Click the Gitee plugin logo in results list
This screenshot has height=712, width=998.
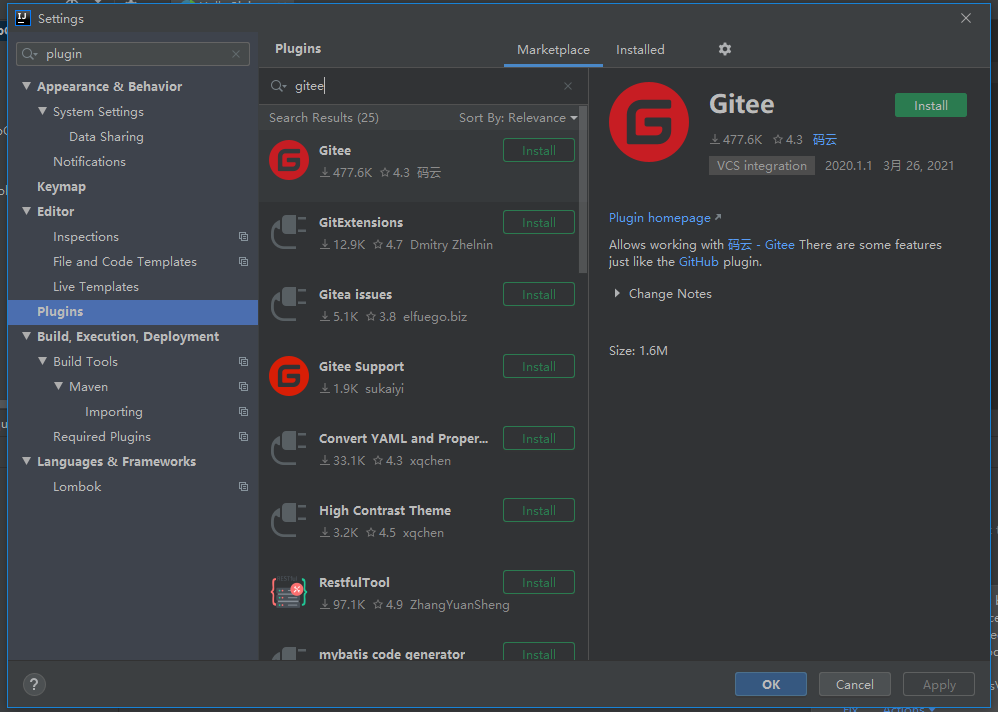pos(289,160)
